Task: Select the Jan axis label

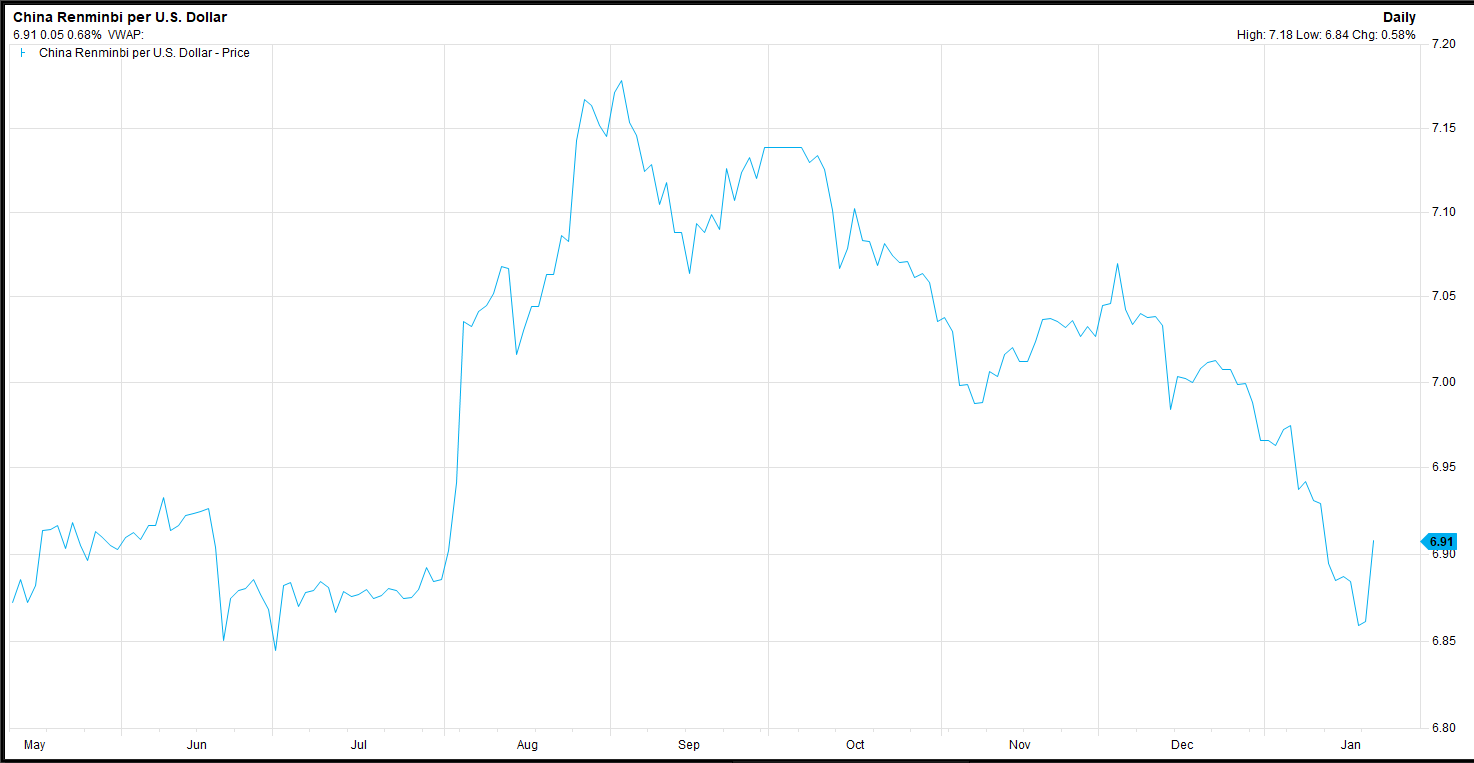Action: (x=1351, y=744)
